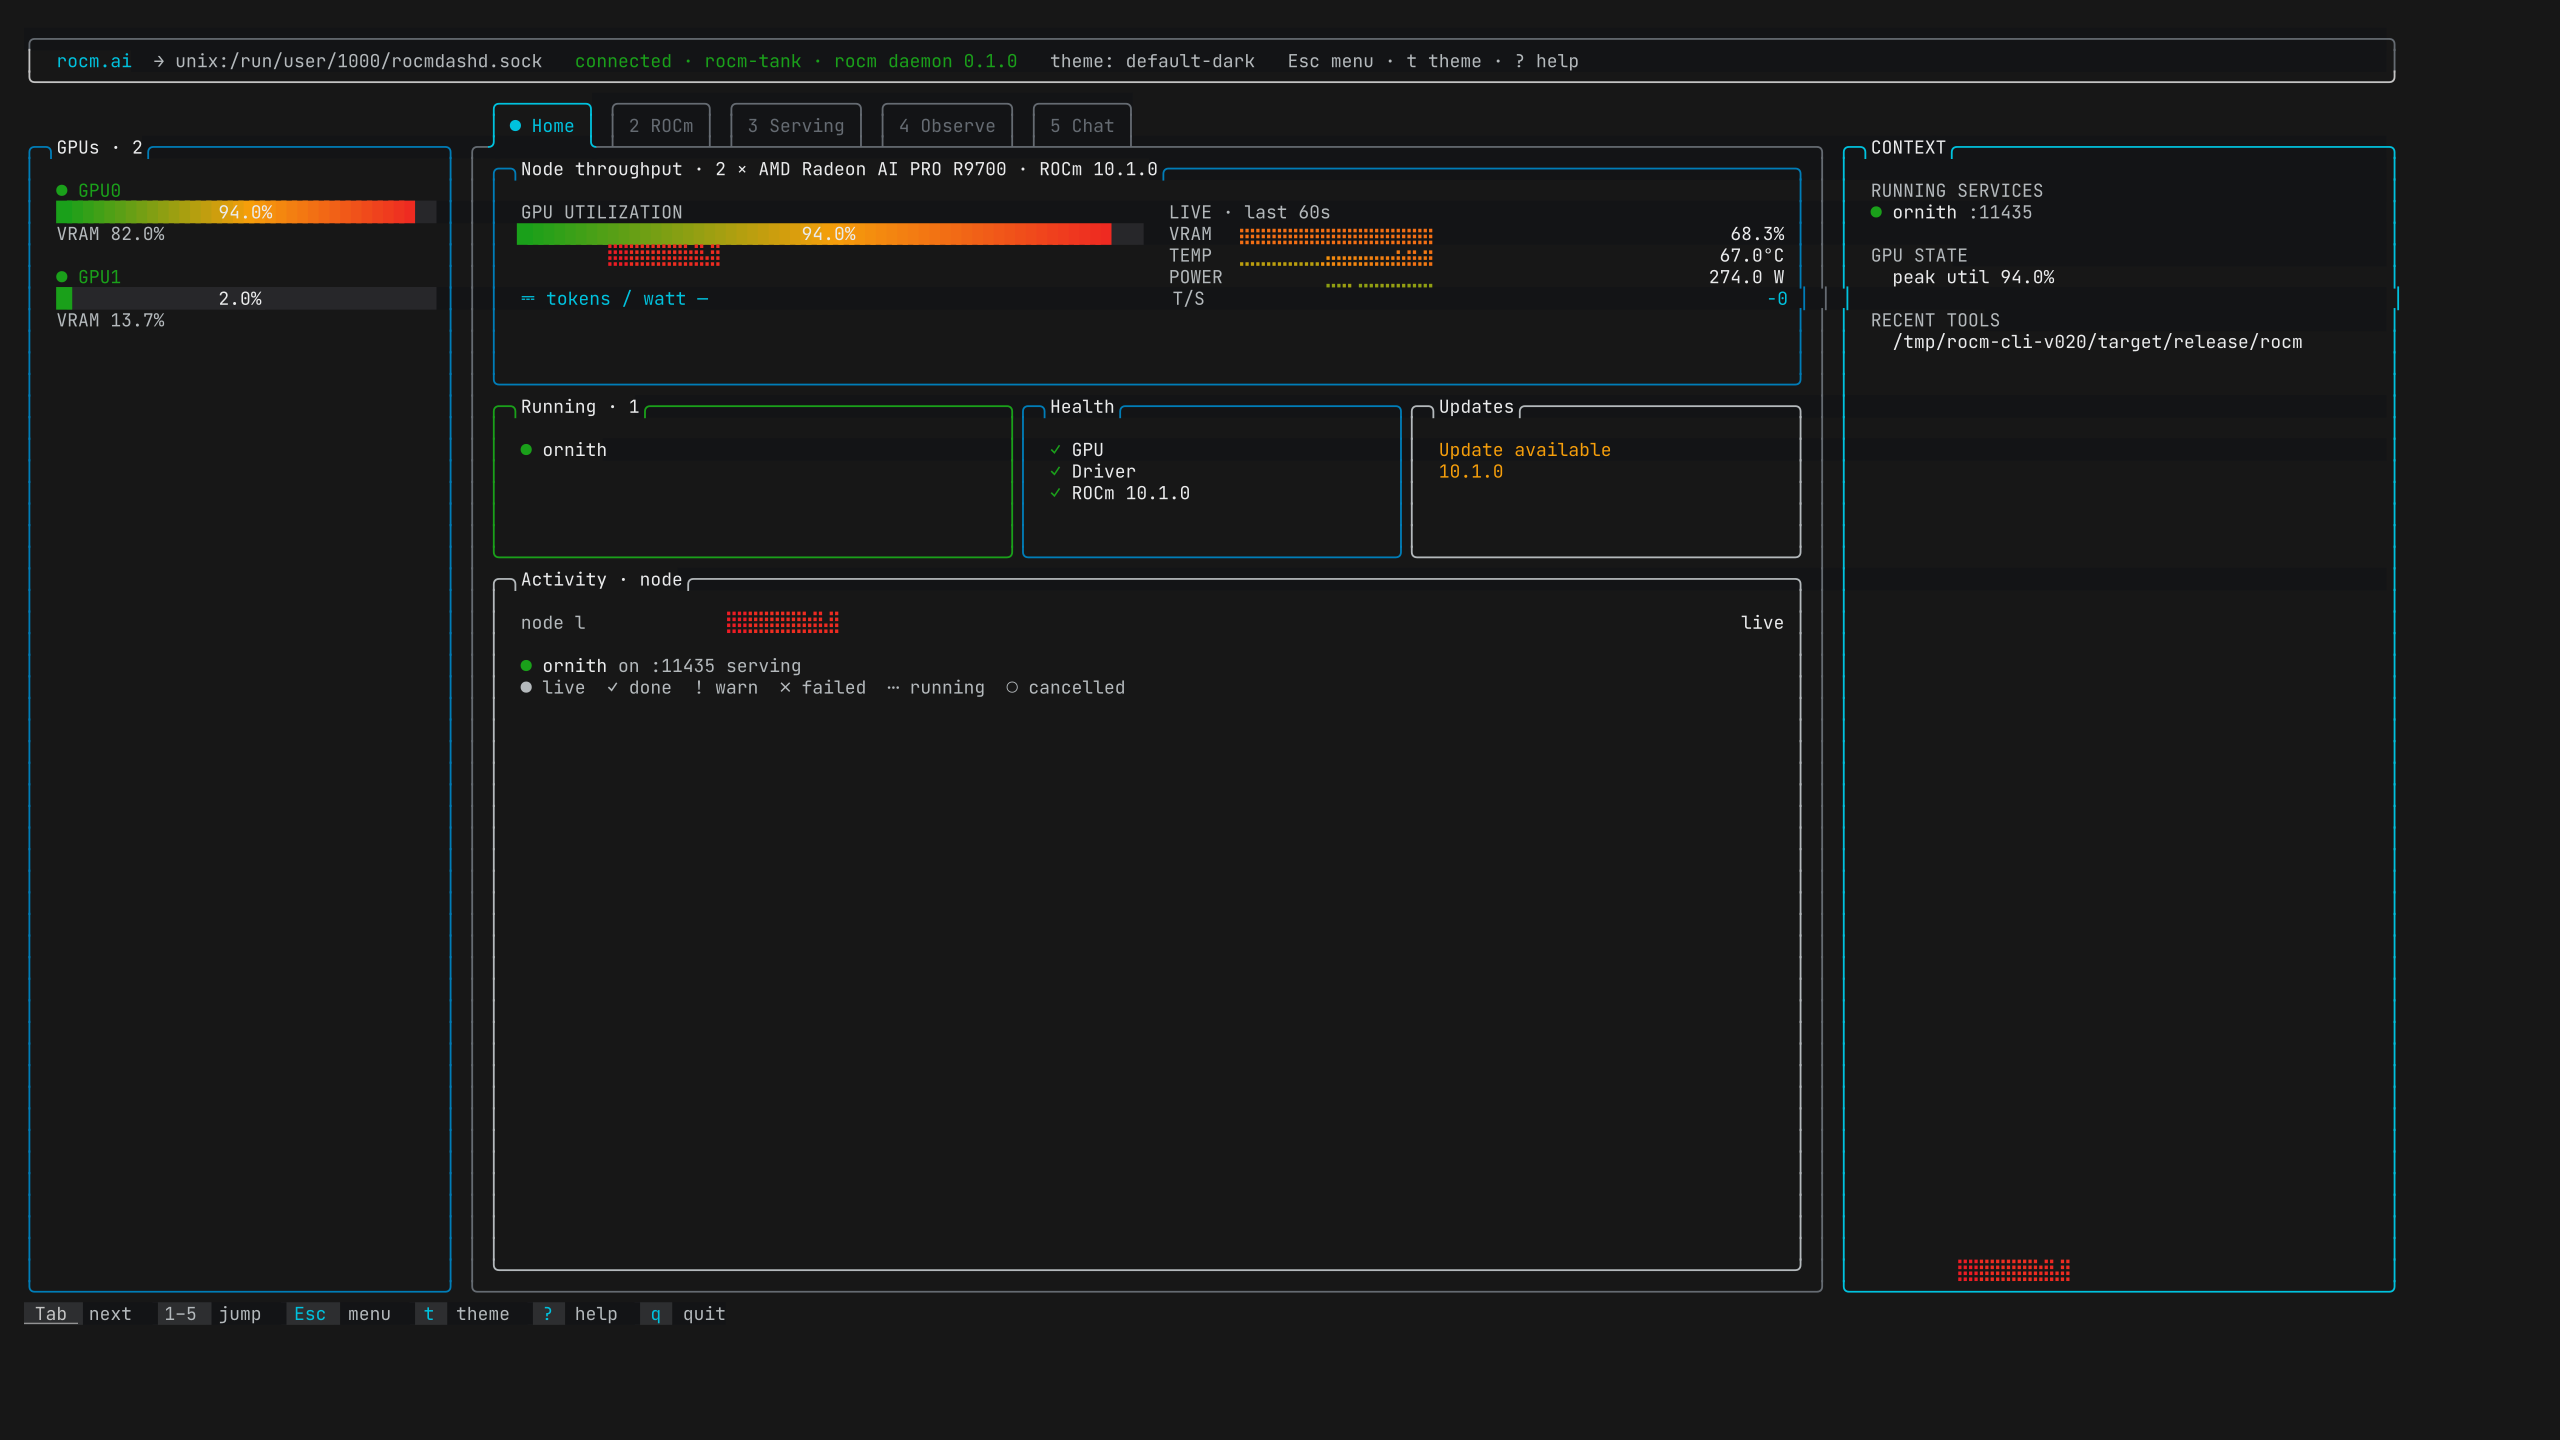
Task: Click the GPU1 green status dot
Action: (62, 277)
